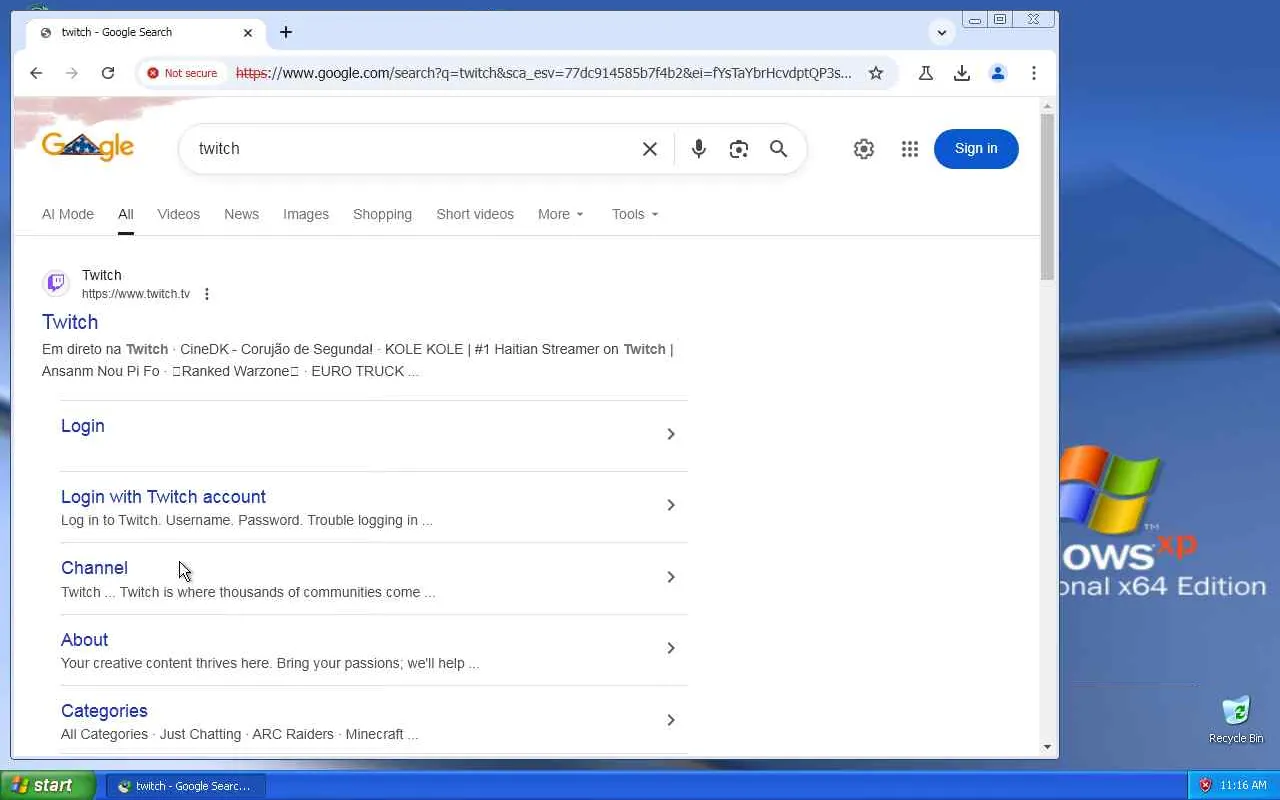1280x800 pixels.
Task: Click the chevron on the Channel row
Action: [671, 577]
